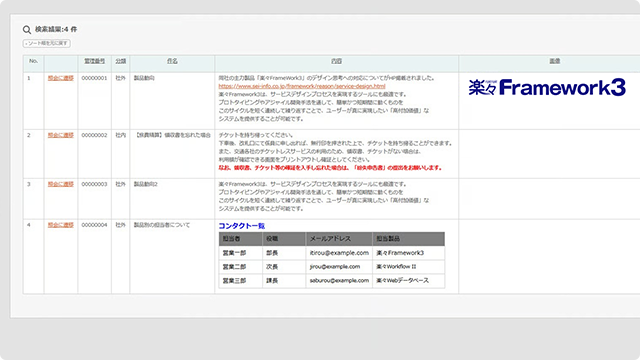Screen dimensions: 640x360
Task: Click the 役職 contact table header
Action: (x=284, y=239)
